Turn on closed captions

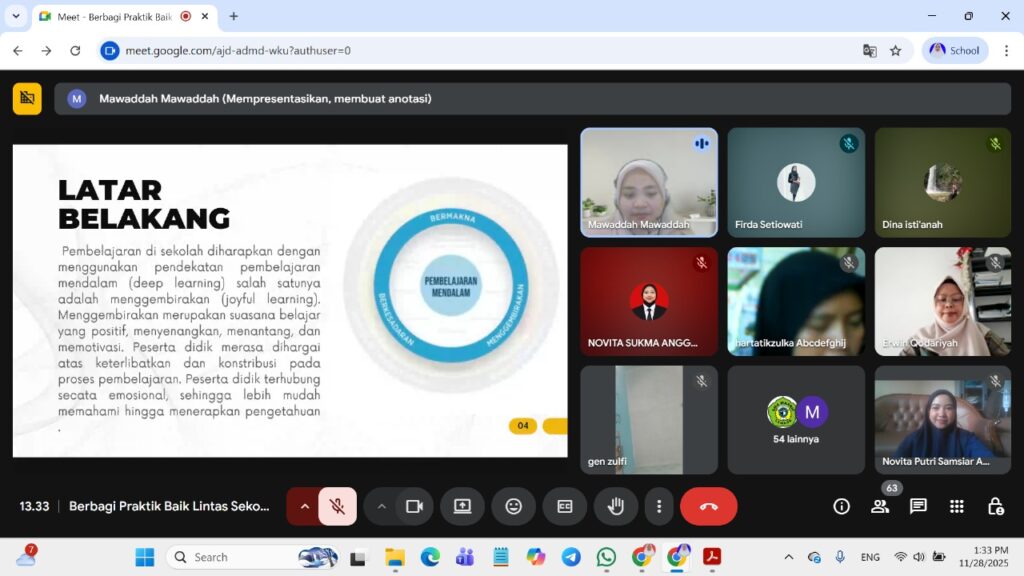pos(565,506)
